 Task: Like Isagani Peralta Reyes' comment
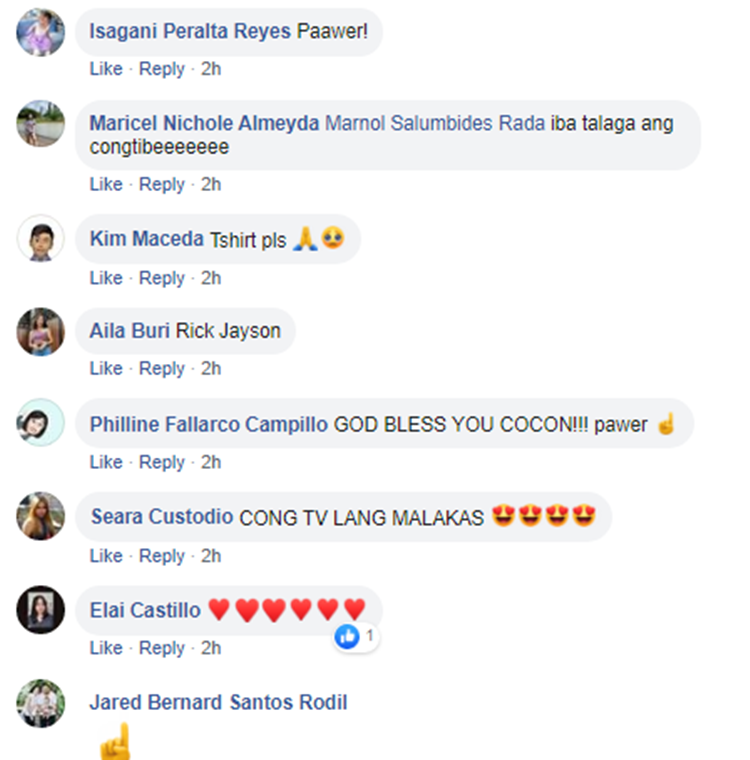[106, 69]
